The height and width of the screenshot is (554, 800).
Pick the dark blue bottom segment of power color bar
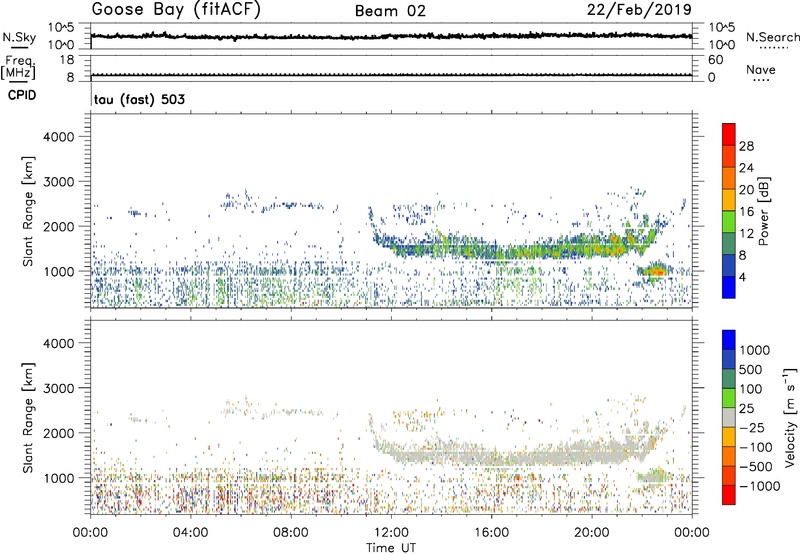point(729,287)
